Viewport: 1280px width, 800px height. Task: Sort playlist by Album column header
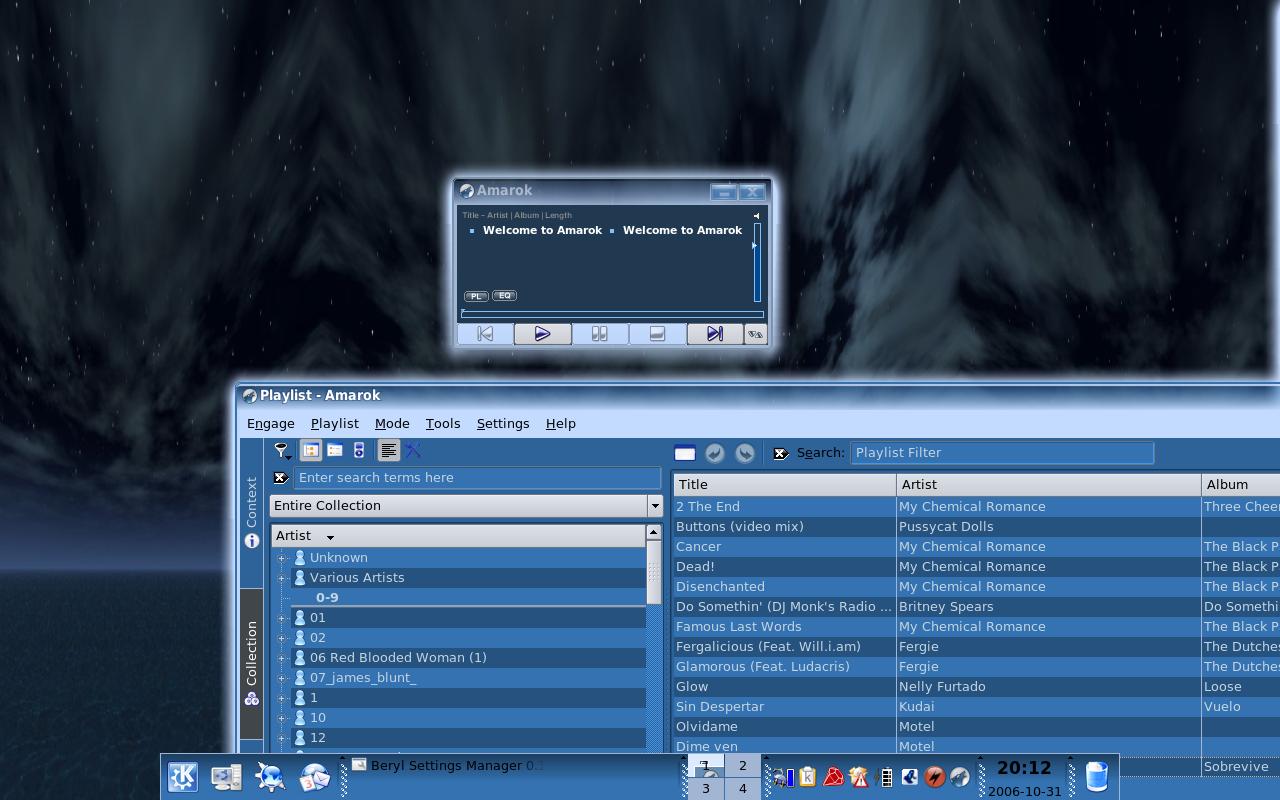(x=1241, y=484)
